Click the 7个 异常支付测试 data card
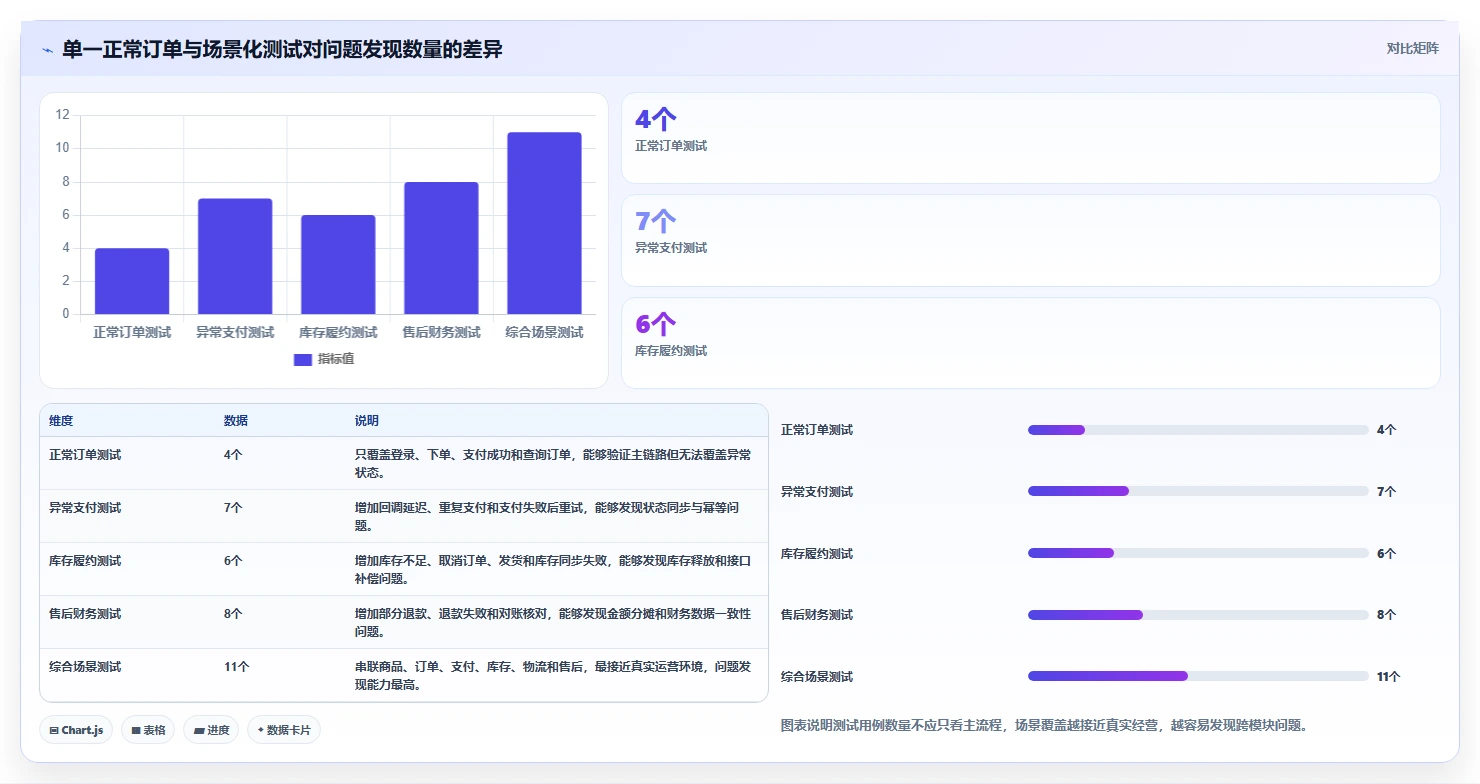 (x=1031, y=240)
